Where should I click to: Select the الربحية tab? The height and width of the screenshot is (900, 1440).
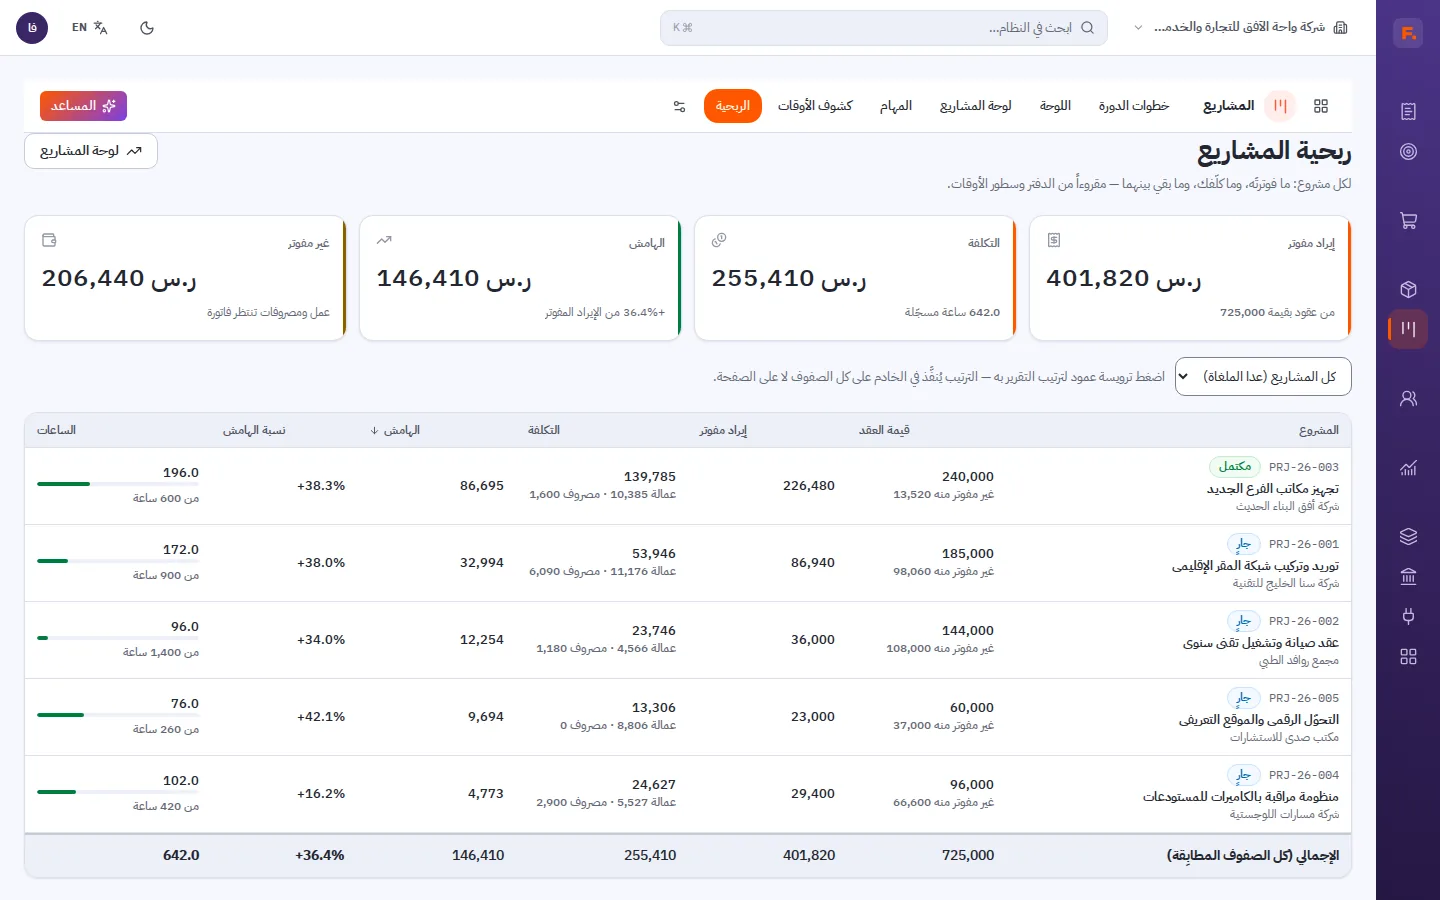pyautogui.click(x=733, y=106)
